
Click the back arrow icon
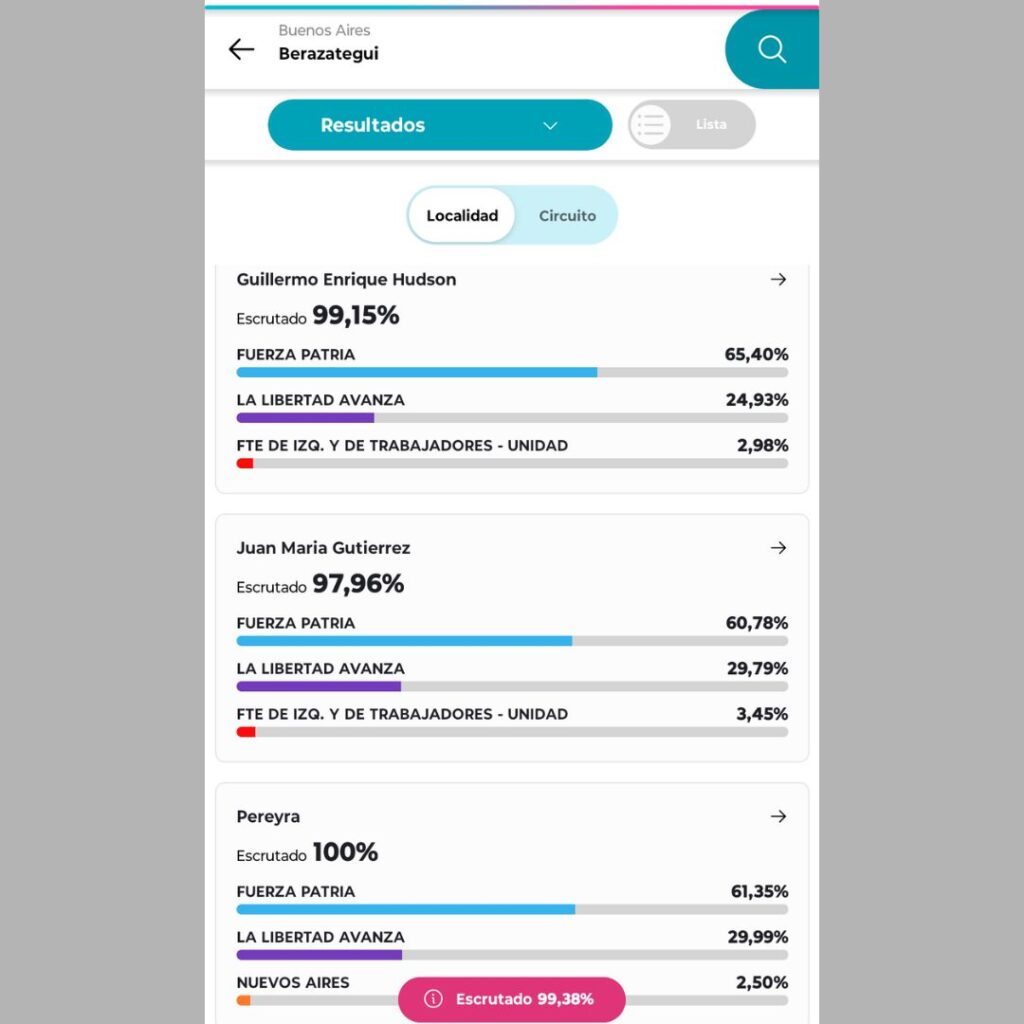(241, 49)
